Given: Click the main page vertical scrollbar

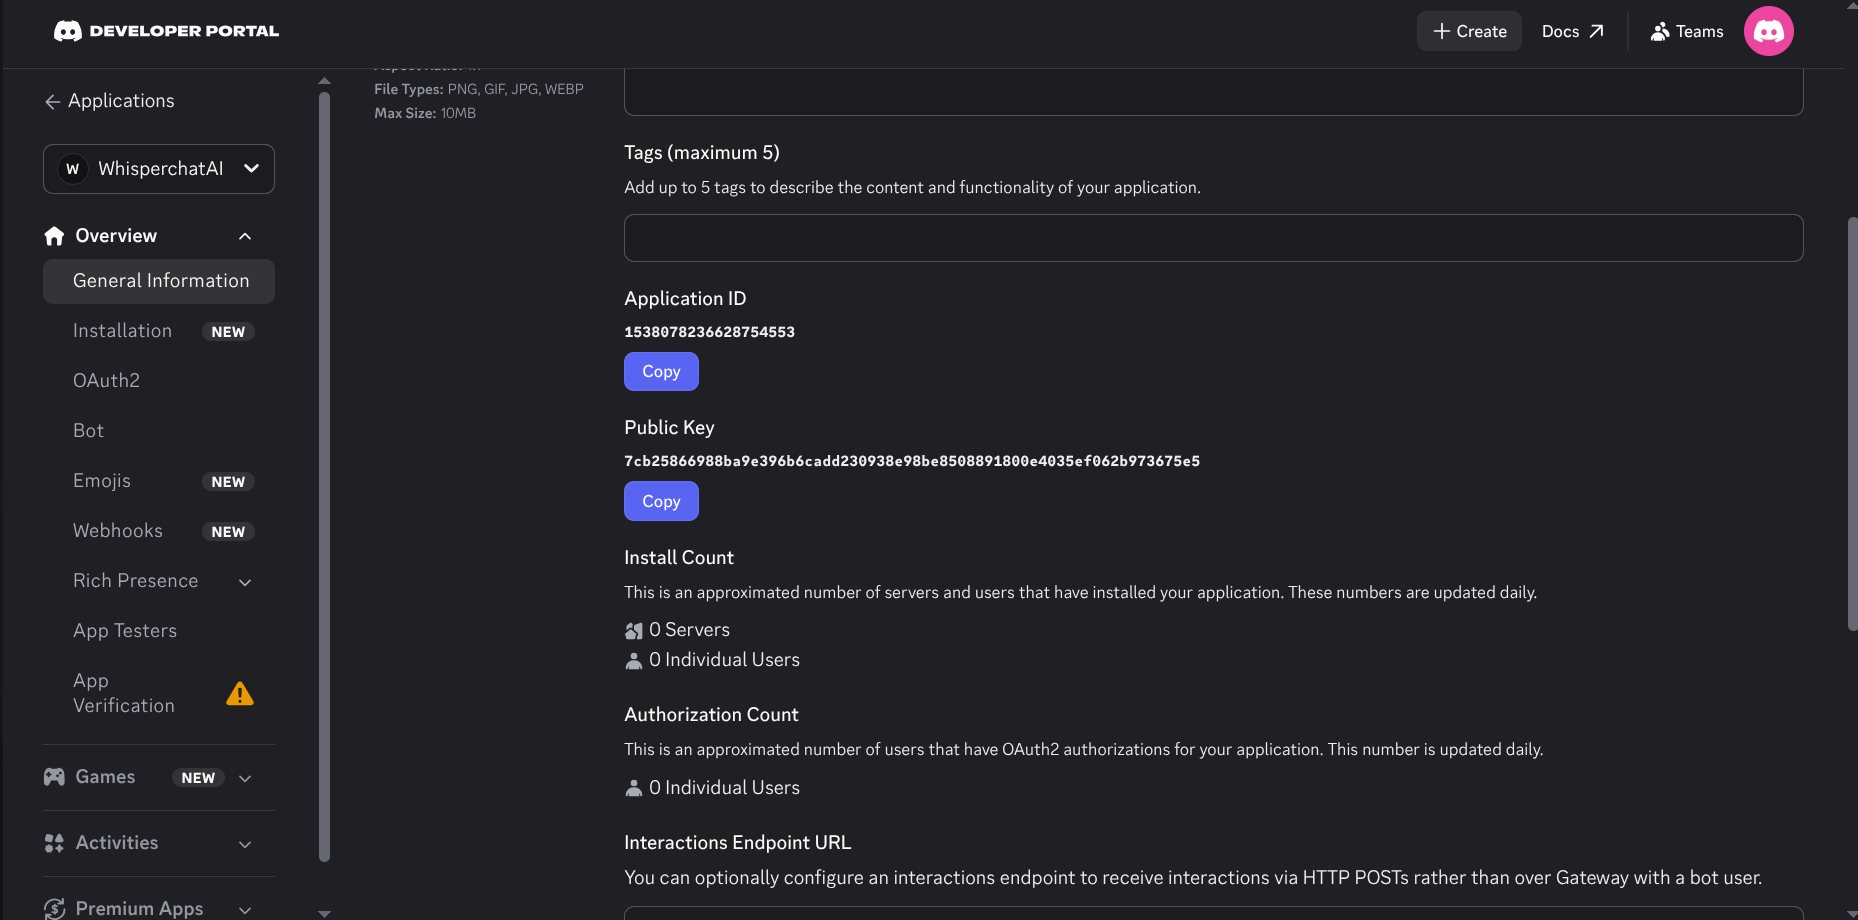Looking at the screenshot, I should coord(1852,424).
